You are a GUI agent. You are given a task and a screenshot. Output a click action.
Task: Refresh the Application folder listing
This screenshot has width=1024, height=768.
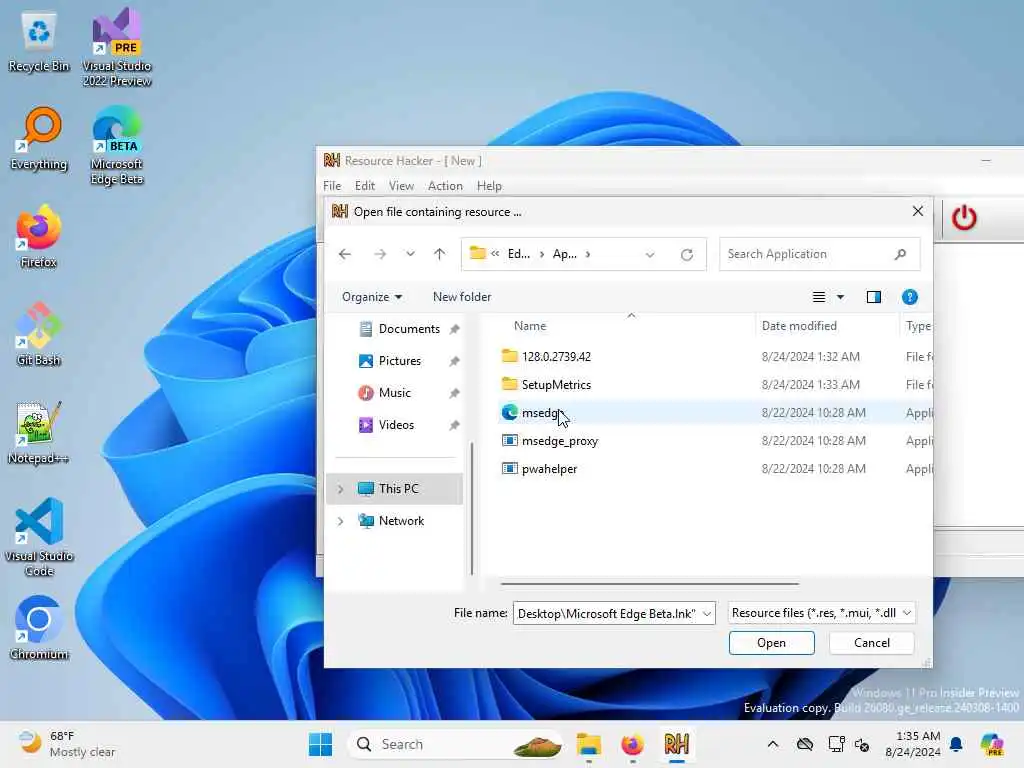(x=686, y=255)
